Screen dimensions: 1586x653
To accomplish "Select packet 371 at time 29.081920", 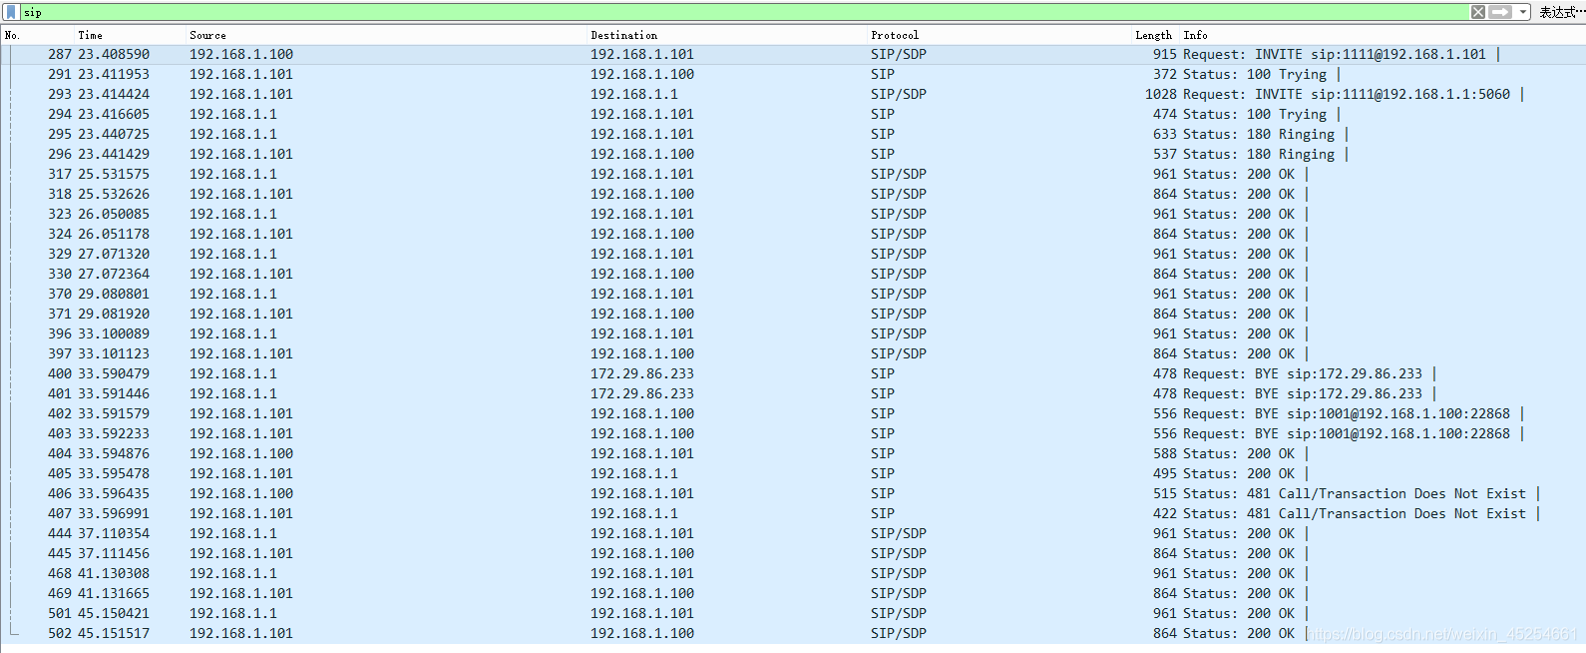I will pyautogui.click(x=793, y=314).
